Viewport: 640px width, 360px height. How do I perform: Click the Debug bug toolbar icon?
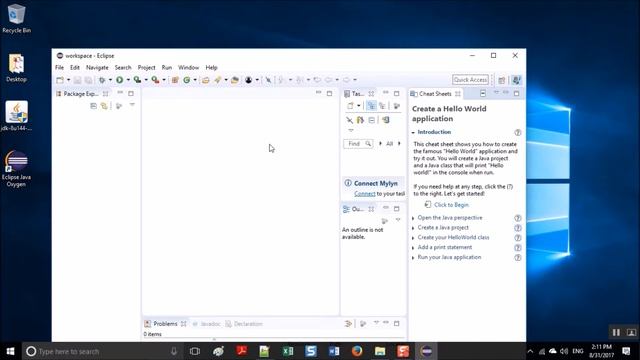(x=102, y=80)
